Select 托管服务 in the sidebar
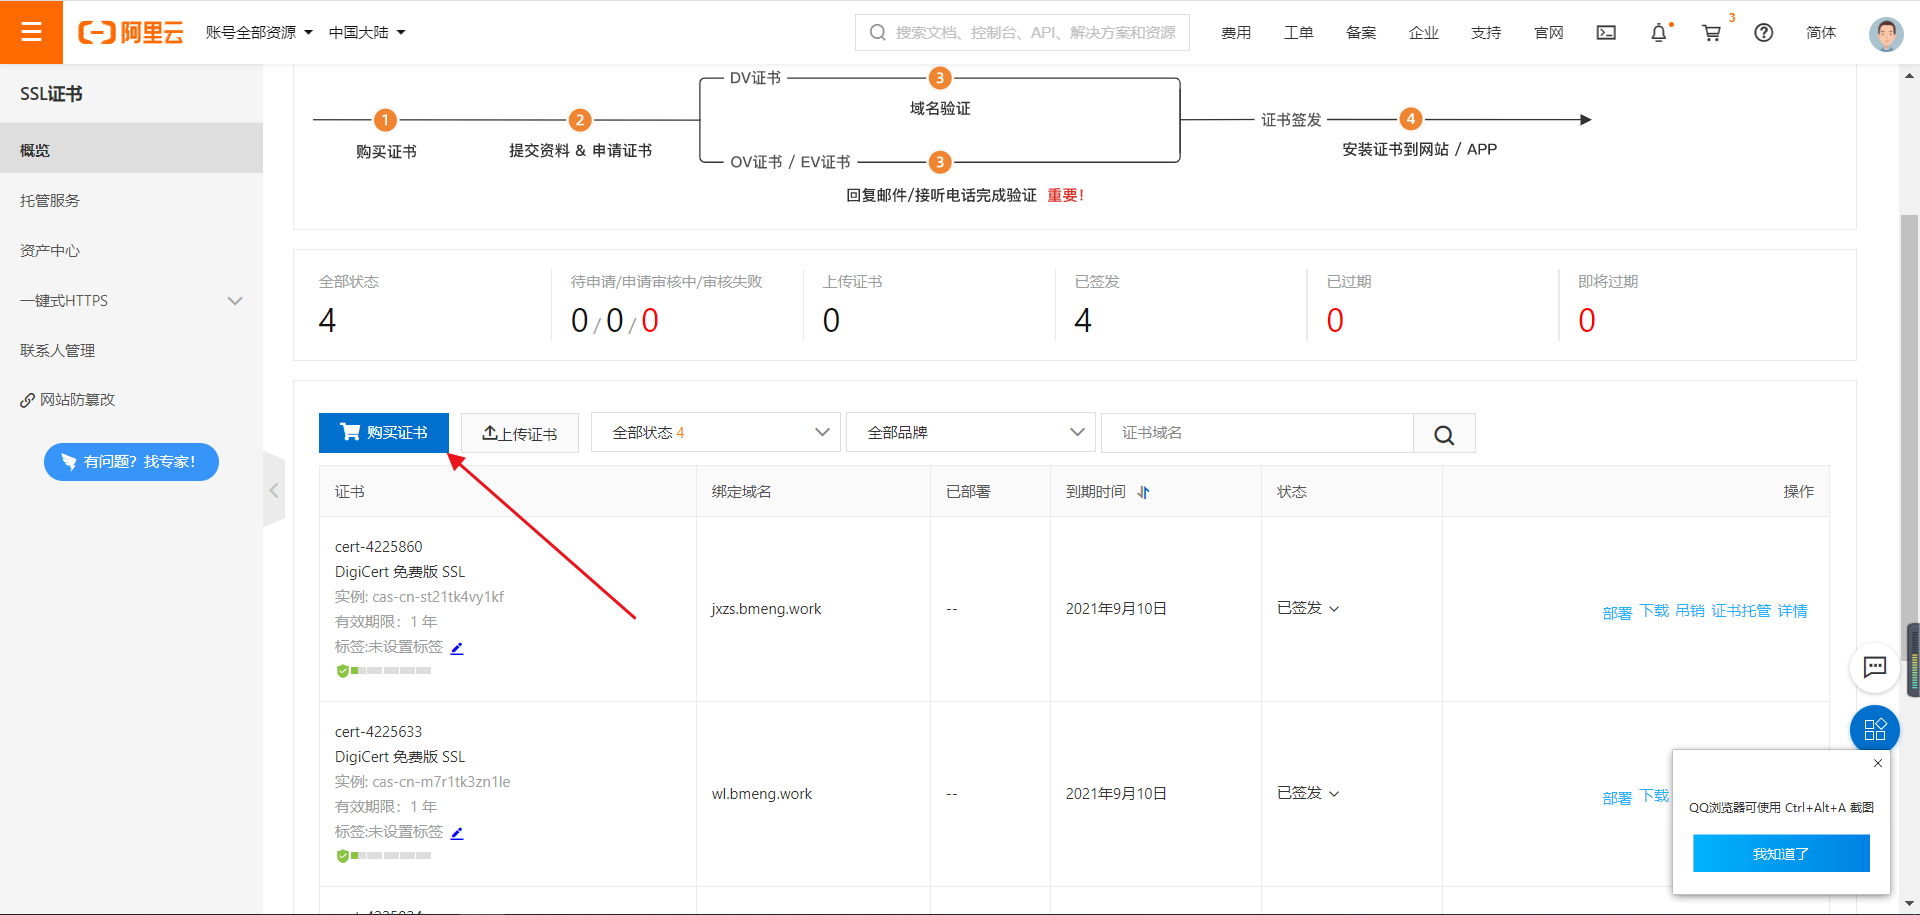This screenshot has width=1920, height=915. click(x=50, y=201)
